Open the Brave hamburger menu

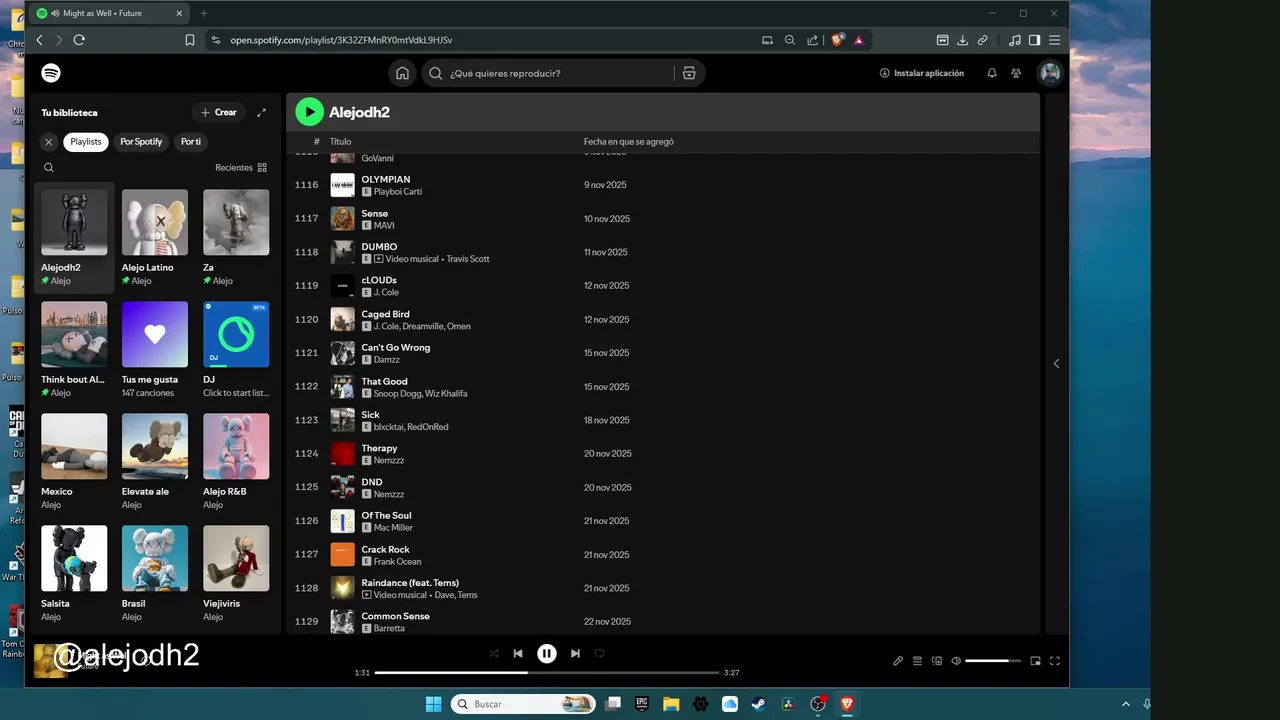click(1054, 40)
